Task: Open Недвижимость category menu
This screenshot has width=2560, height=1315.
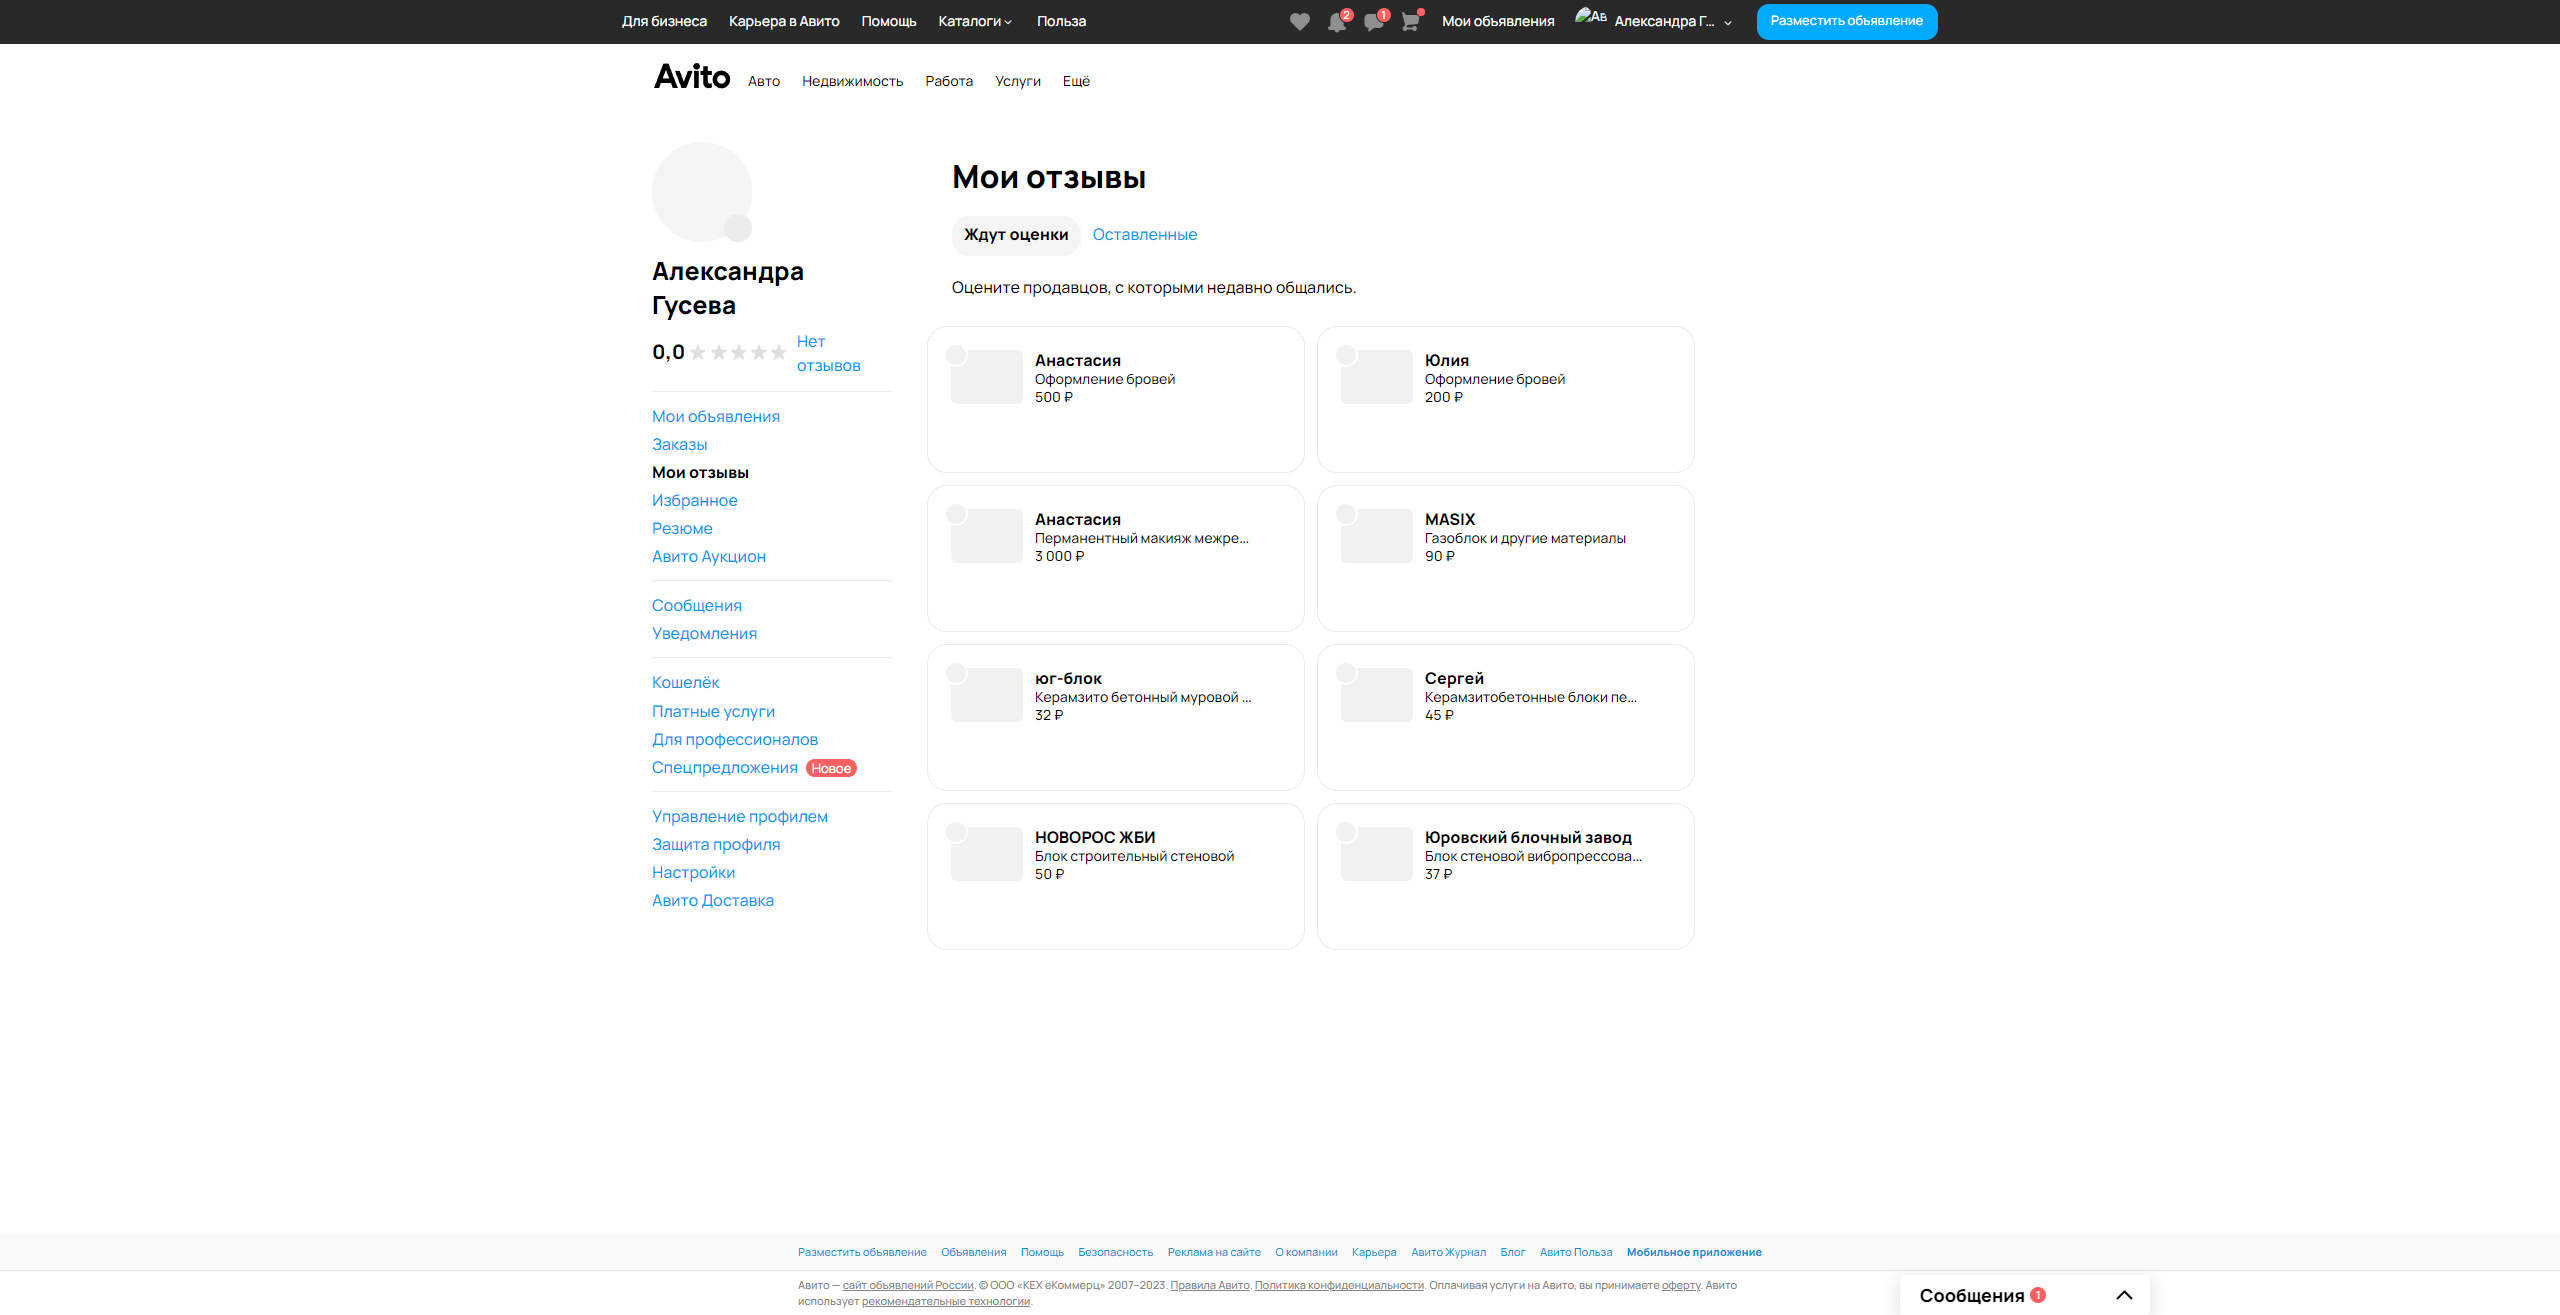Action: pyautogui.click(x=852, y=82)
